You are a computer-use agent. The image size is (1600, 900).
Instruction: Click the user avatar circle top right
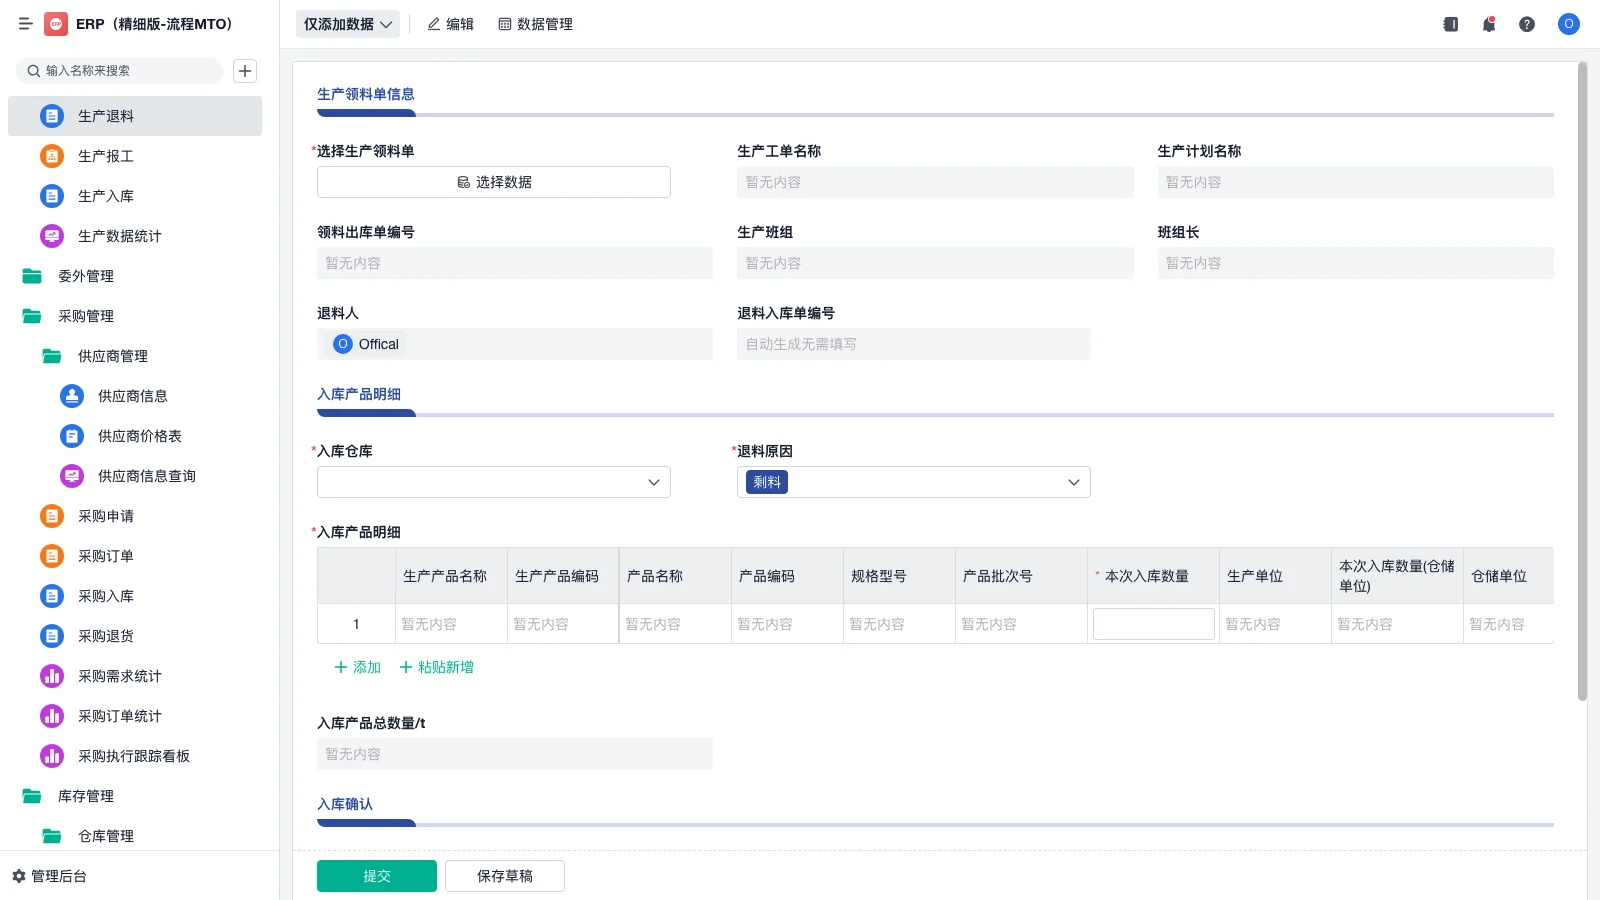click(x=1568, y=24)
